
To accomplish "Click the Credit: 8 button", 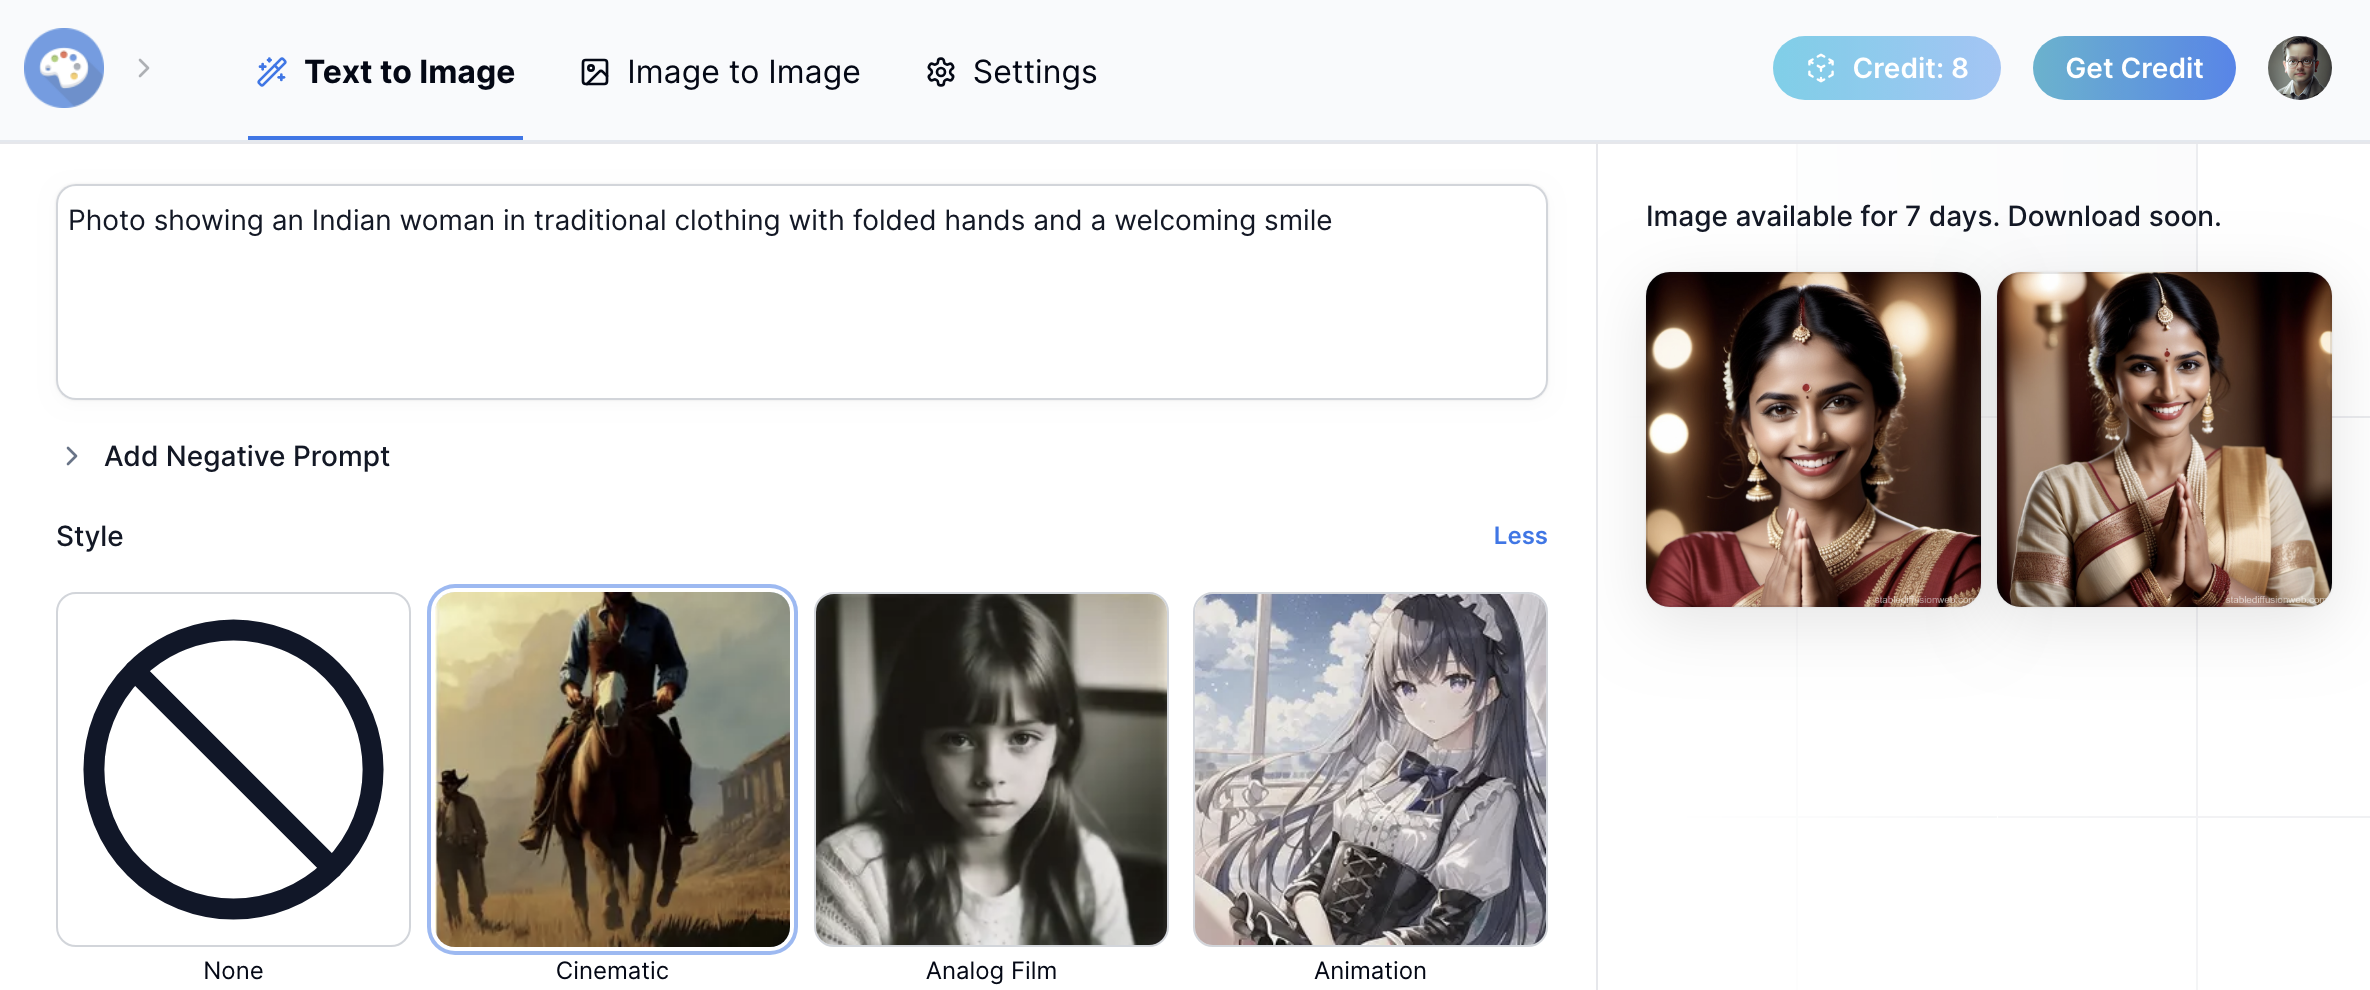I will click(1887, 68).
